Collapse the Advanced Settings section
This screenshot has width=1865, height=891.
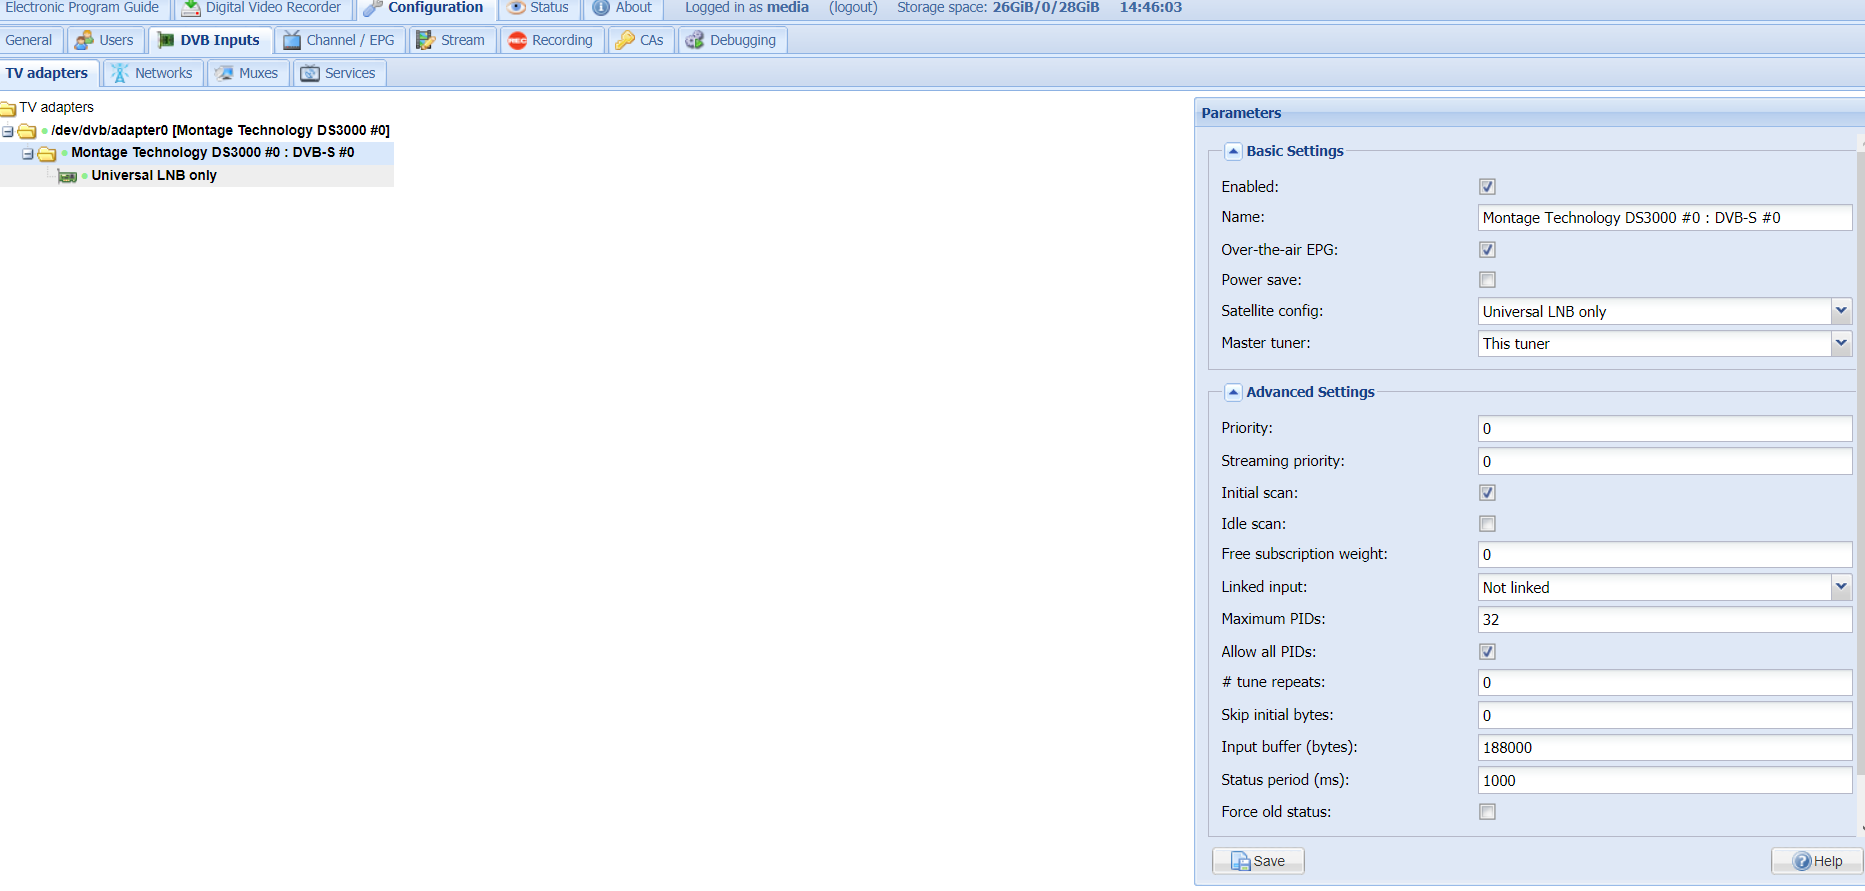click(1233, 392)
